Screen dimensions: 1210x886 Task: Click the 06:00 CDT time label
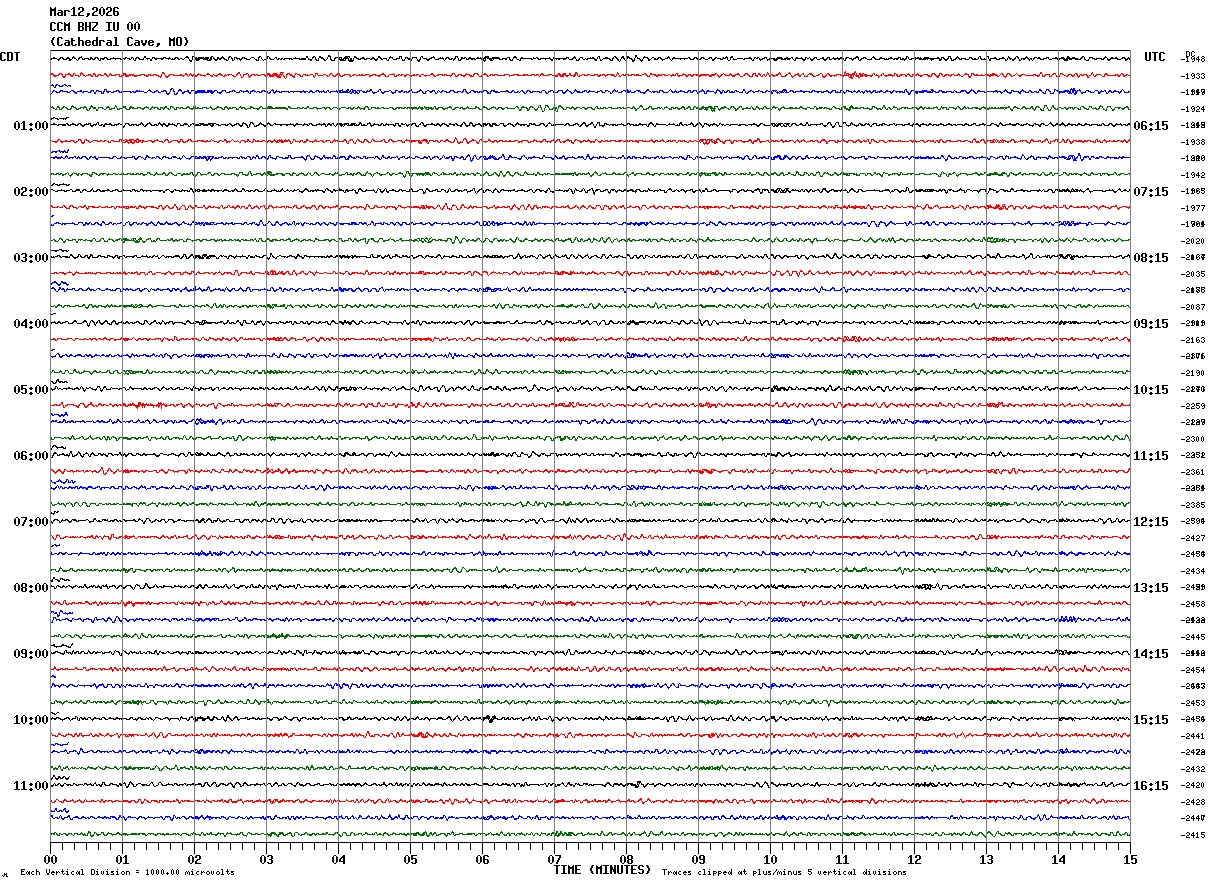pyautogui.click(x=30, y=456)
